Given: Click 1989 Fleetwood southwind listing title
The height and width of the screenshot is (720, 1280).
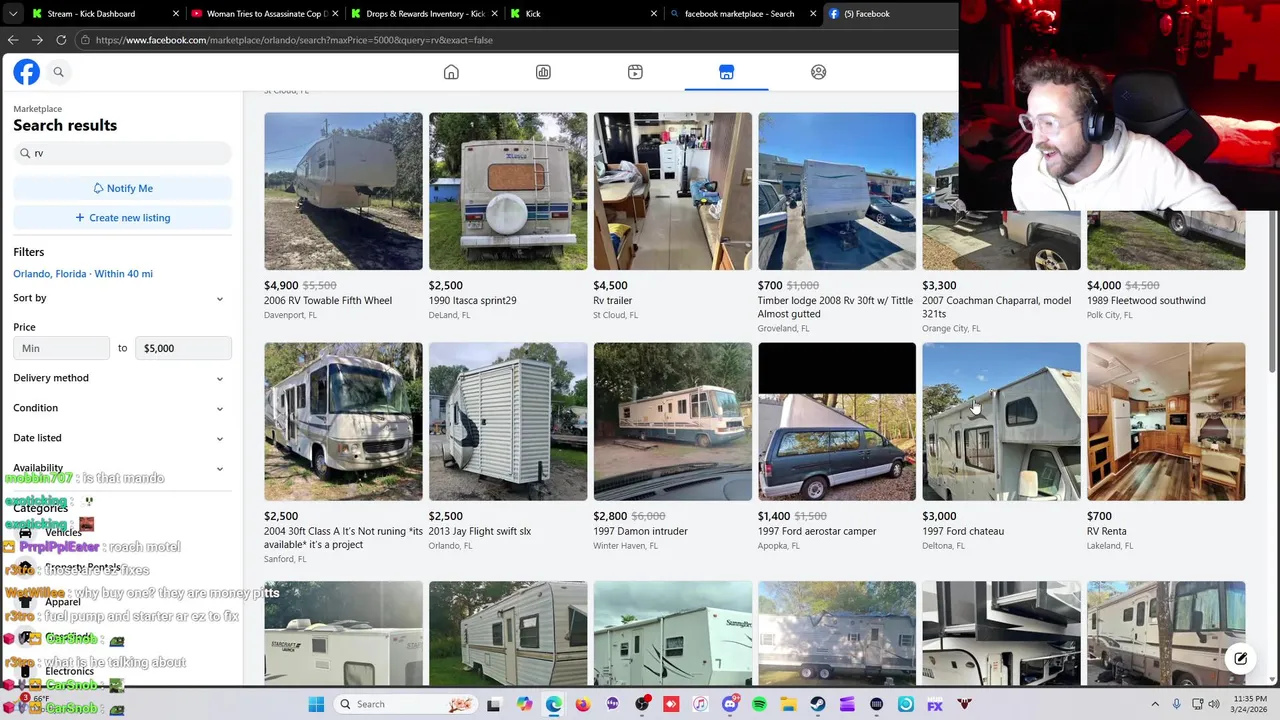Looking at the screenshot, I should (x=1146, y=301).
